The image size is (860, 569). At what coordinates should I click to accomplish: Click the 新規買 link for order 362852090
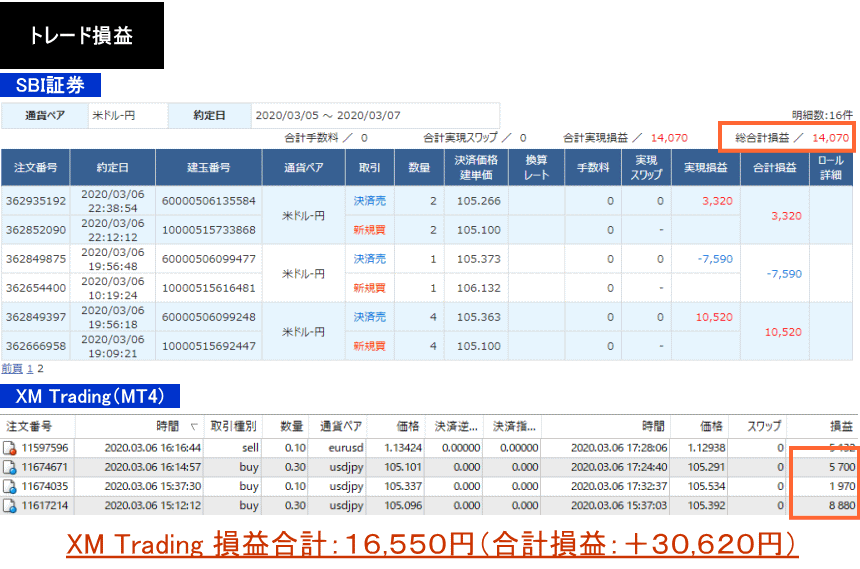pos(369,230)
